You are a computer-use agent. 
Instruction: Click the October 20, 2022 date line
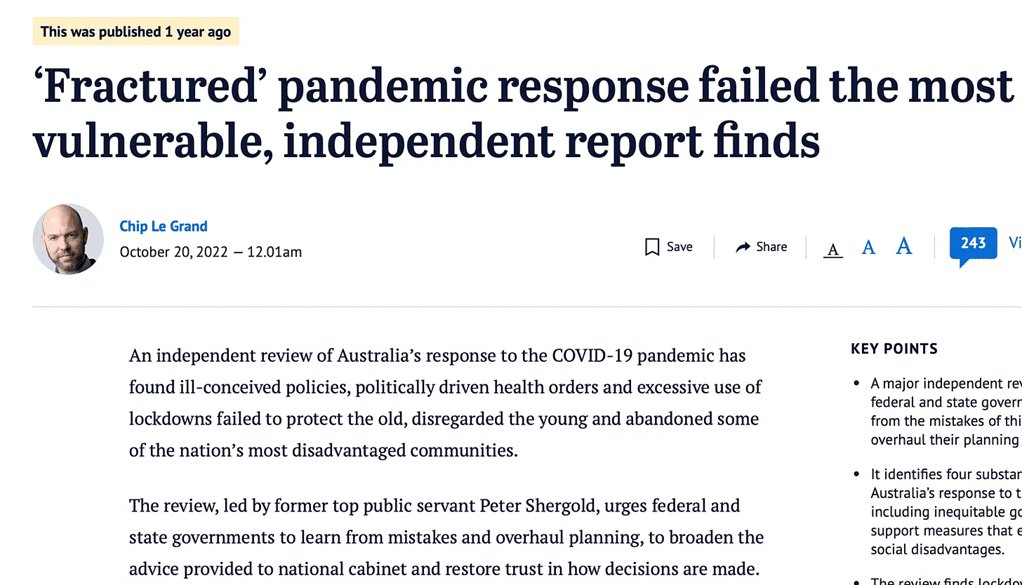tap(211, 252)
